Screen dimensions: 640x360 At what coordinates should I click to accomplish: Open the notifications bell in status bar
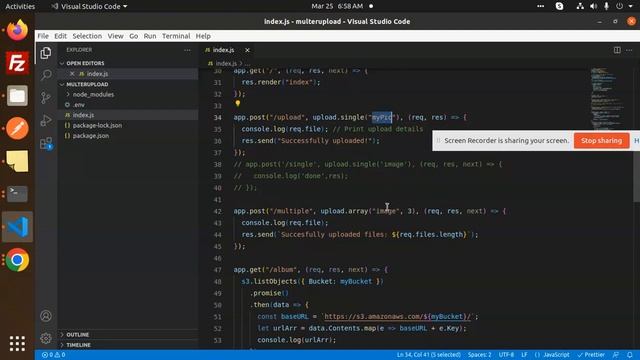click(630, 355)
